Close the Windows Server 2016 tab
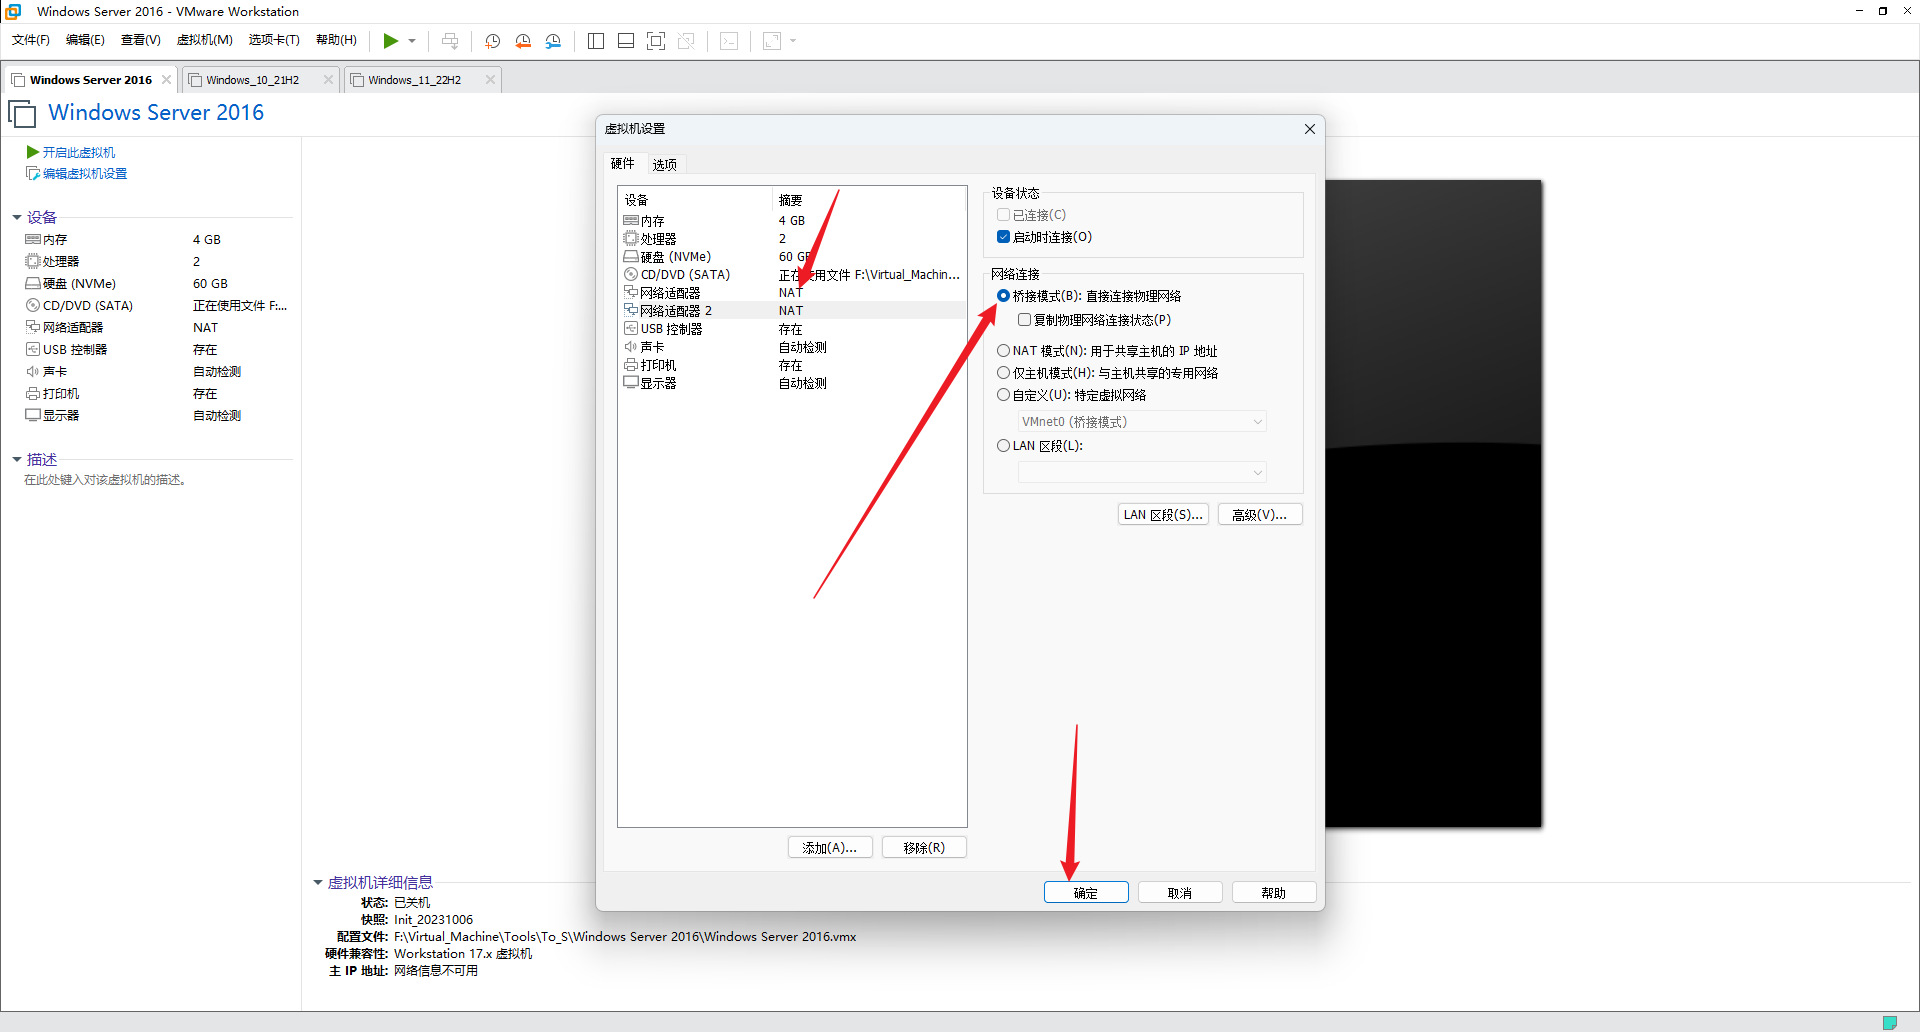The width and height of the screenshot is (1920, 1032). tap(166, 80)
